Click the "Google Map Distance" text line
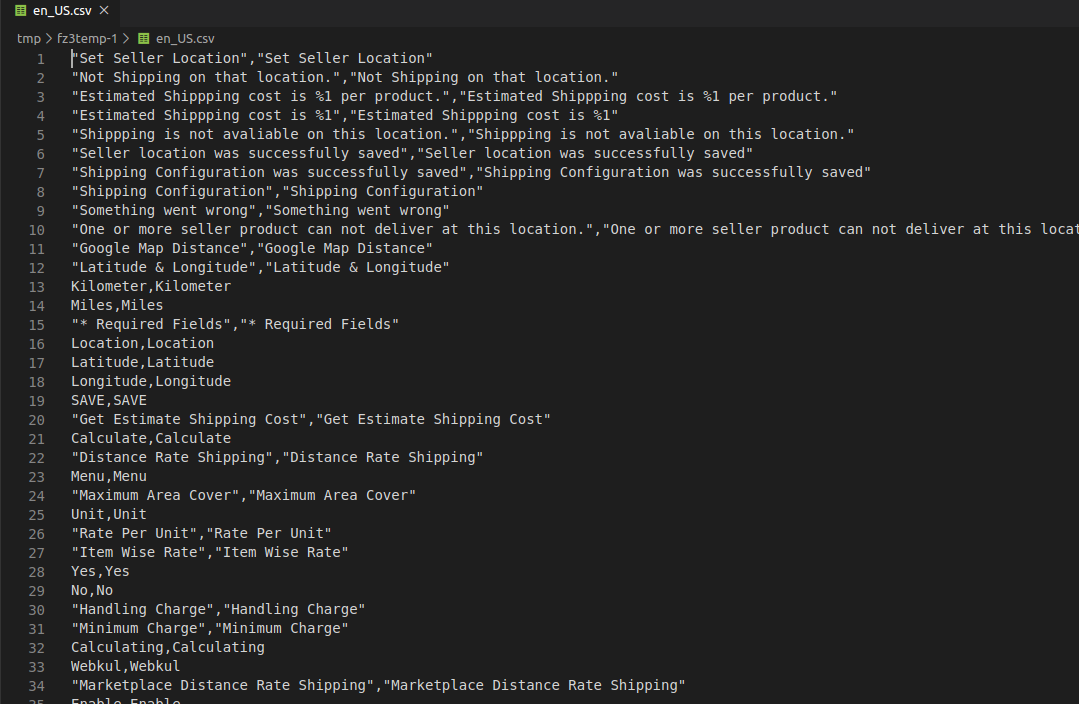Image resolution: width=1079 pixels, height=704 pixels. pos(251,248)
